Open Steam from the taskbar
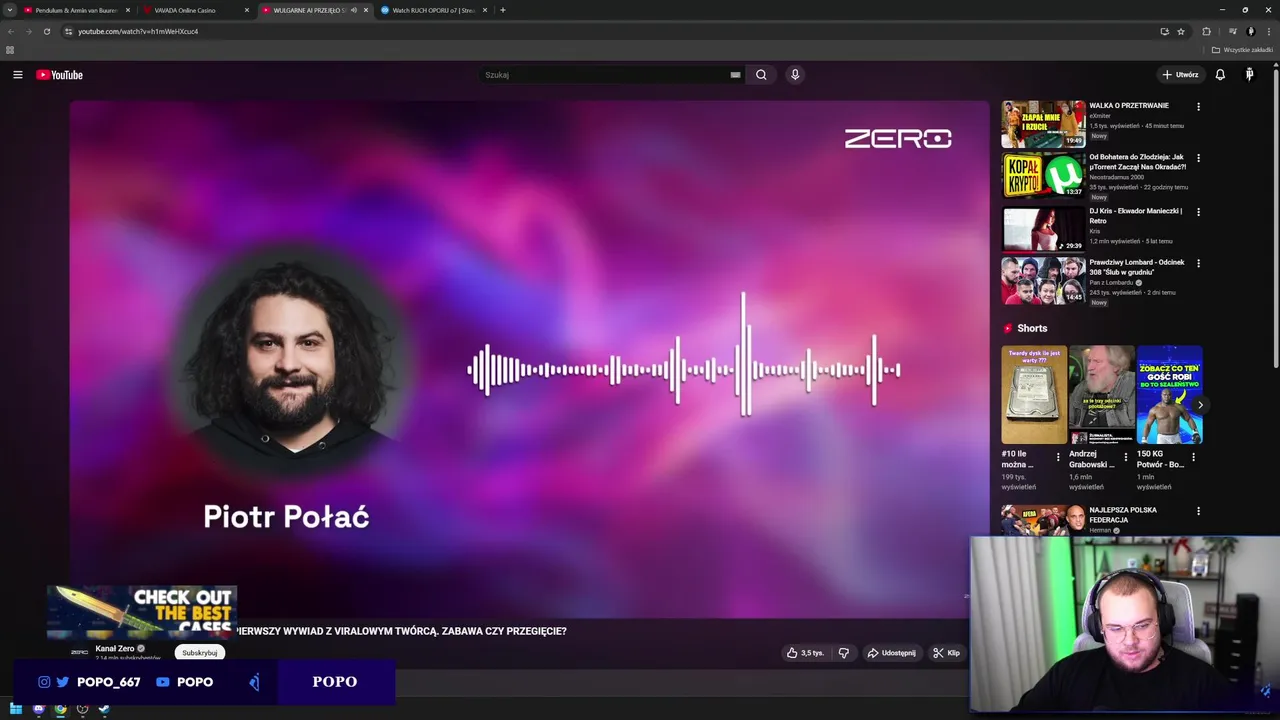1280x720 pixels. click(103, 709)
